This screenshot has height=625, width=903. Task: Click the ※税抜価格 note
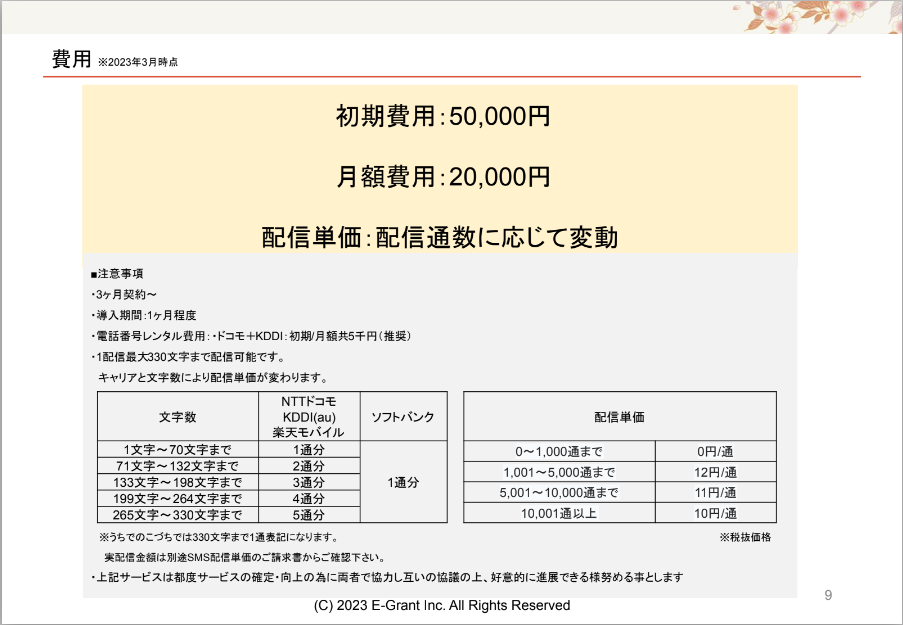[x=745, y=537]
